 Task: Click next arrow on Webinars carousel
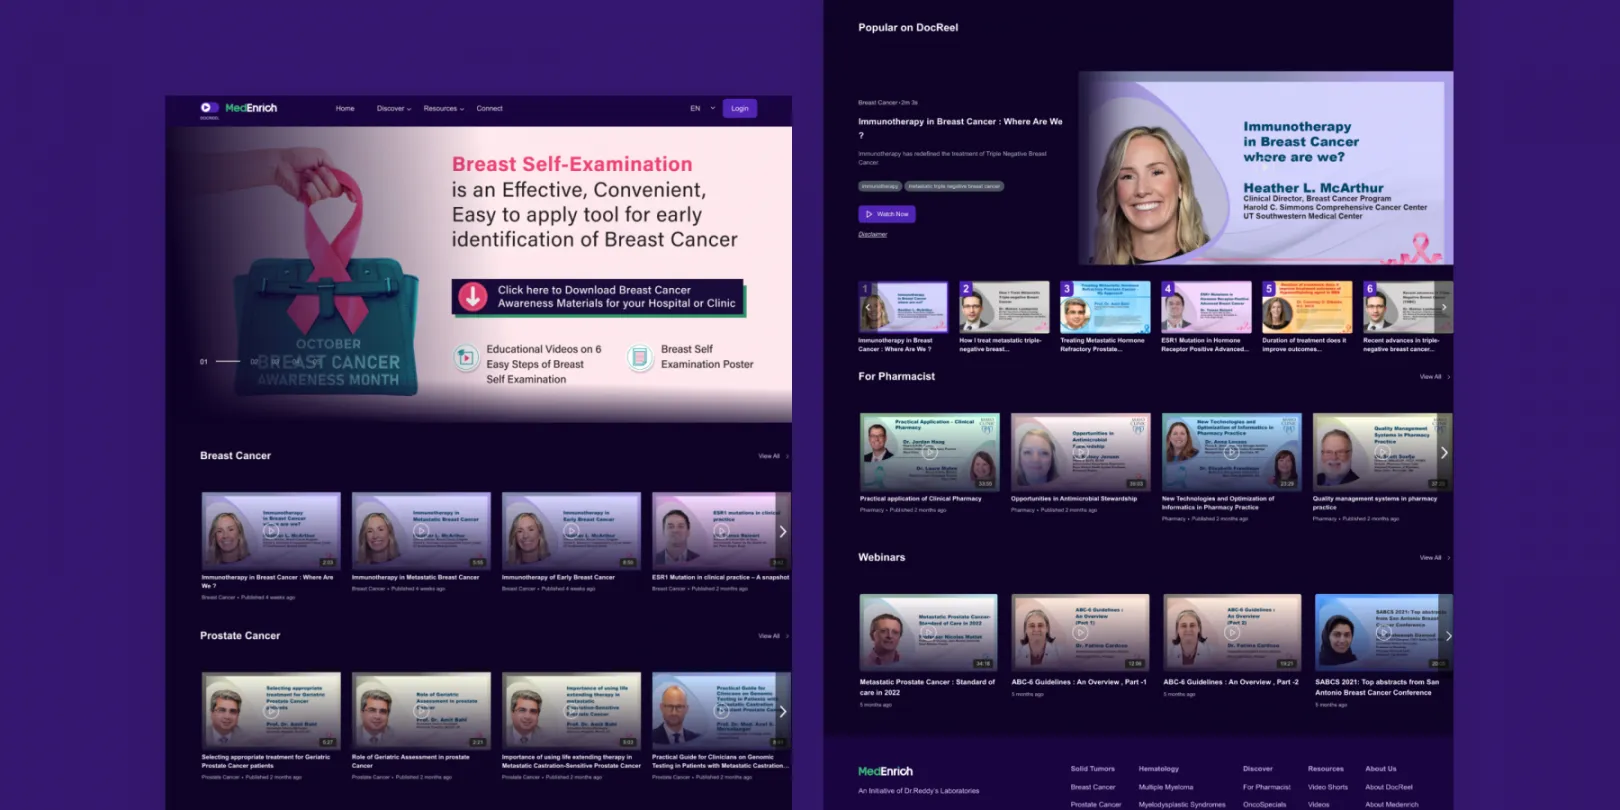coord(1447,635)
